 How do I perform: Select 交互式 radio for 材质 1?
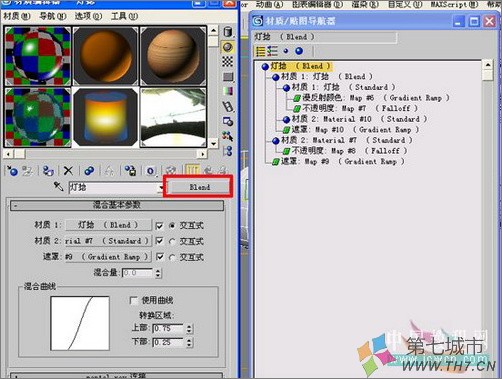(172, 226)
